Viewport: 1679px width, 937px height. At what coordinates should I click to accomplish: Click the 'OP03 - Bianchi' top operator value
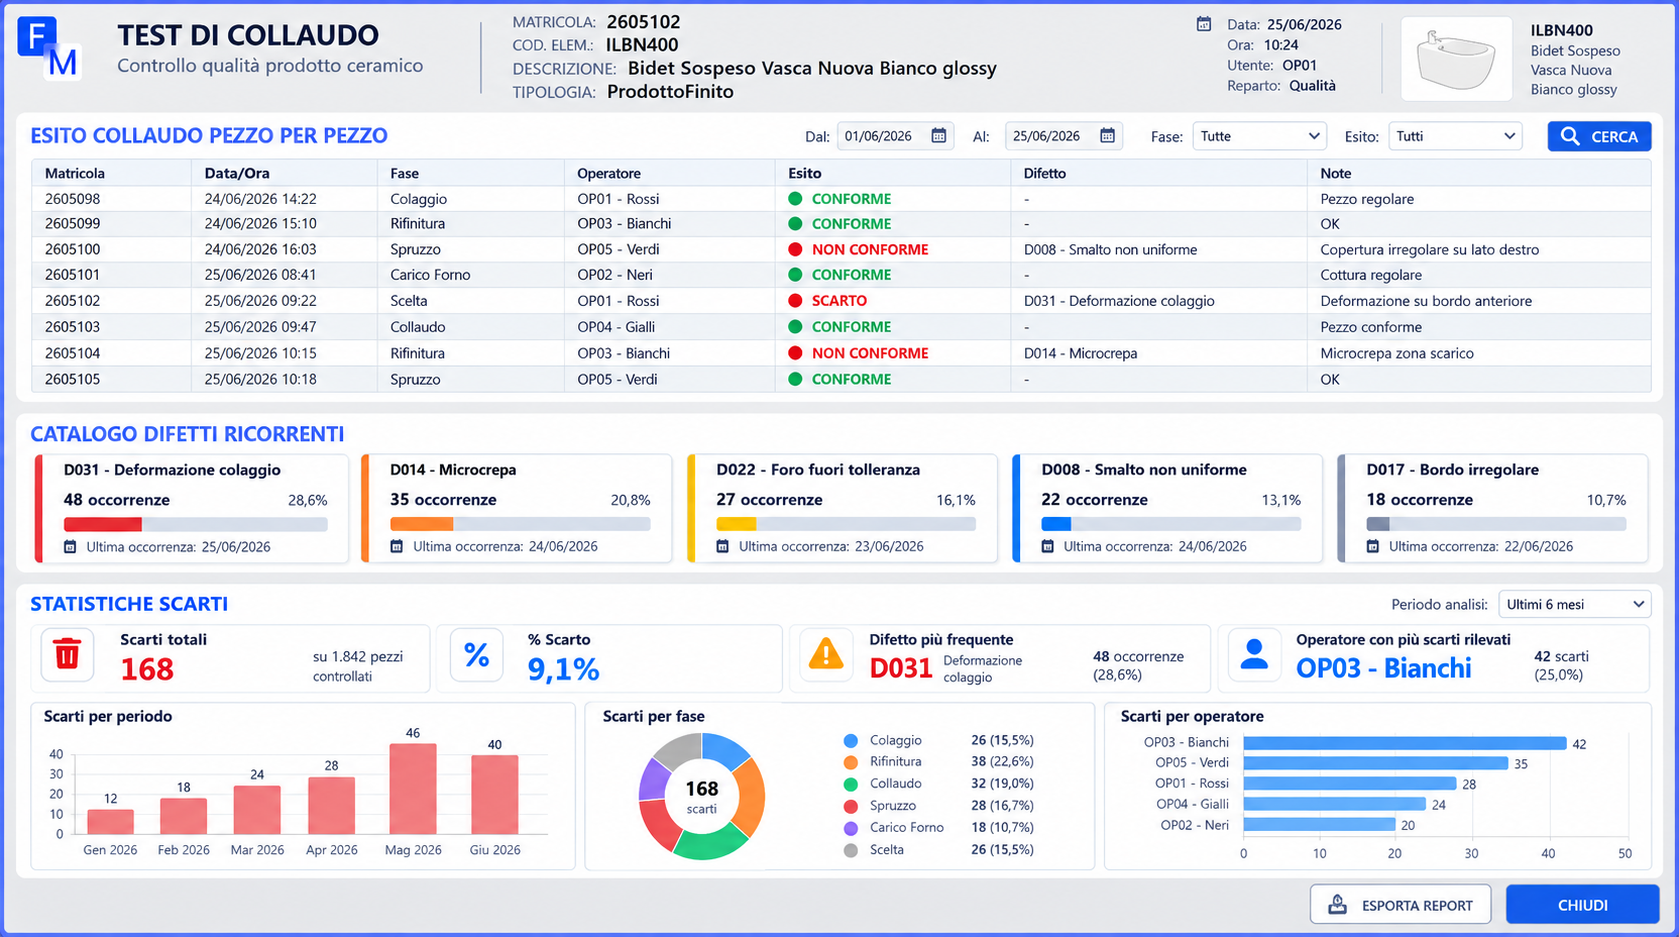pos(1384,668)
